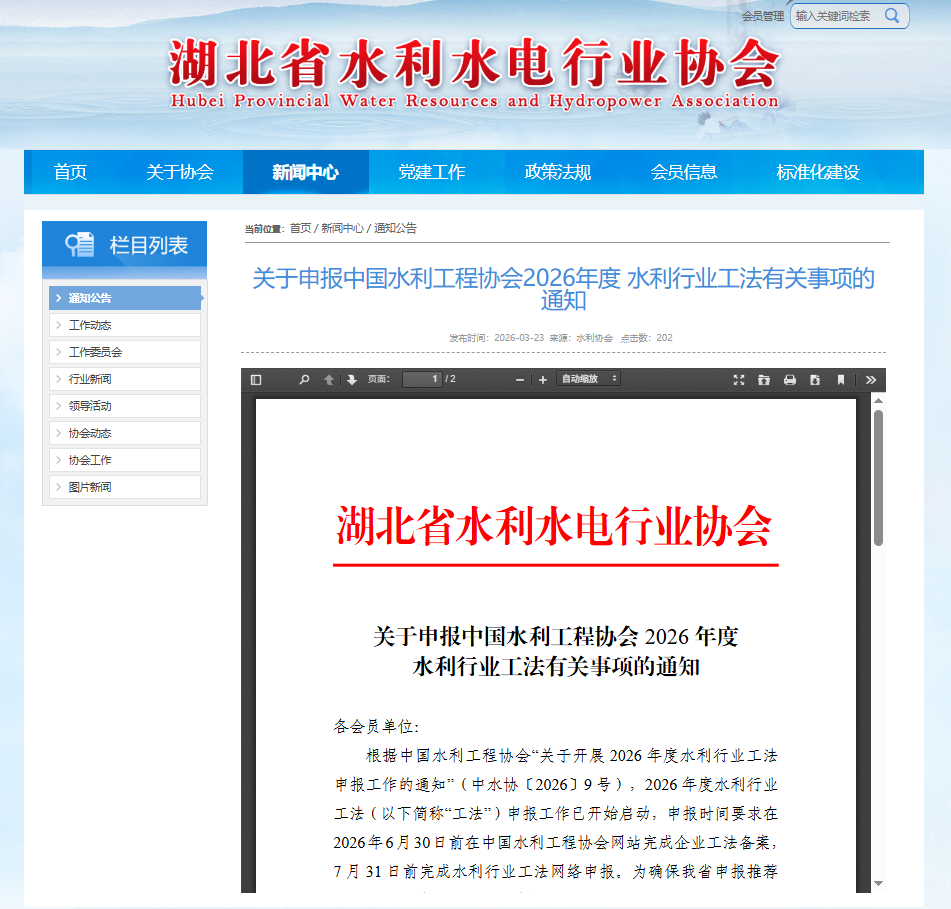Go to the next PDF page
Image resolution: width=951 pixels, height=909 pixels.
click(x=352, y=380)
